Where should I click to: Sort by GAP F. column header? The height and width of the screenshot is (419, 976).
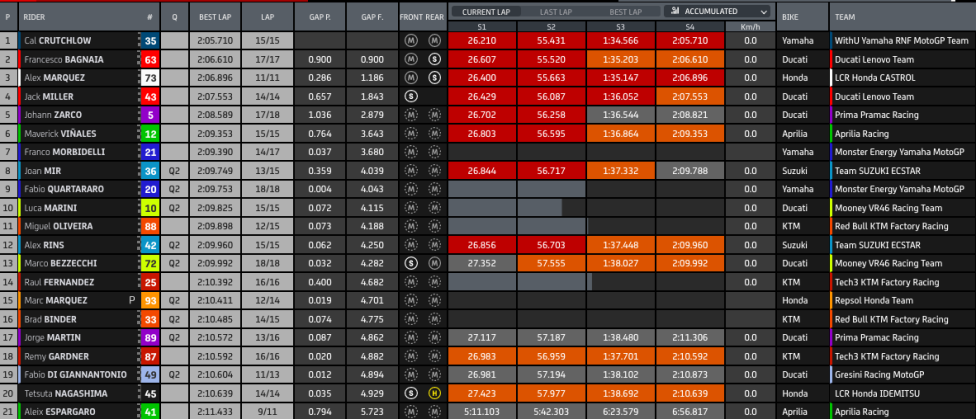tap(372, 17)
